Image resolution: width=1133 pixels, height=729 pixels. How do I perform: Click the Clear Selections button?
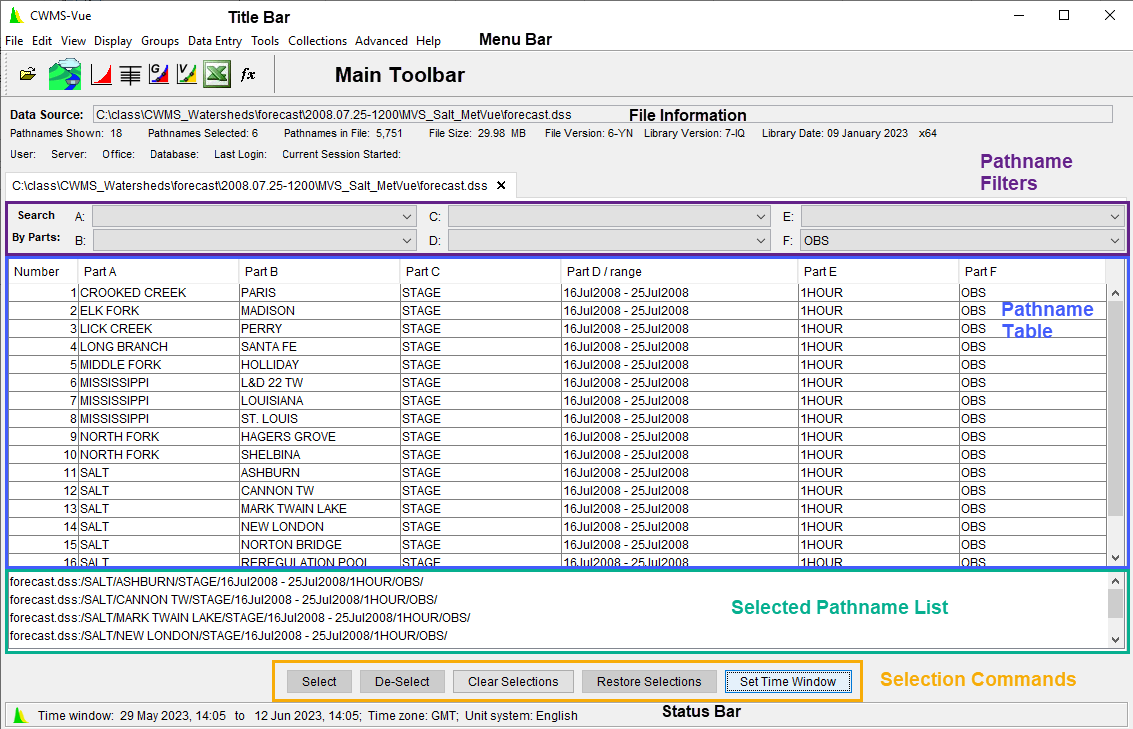(513, 681)
